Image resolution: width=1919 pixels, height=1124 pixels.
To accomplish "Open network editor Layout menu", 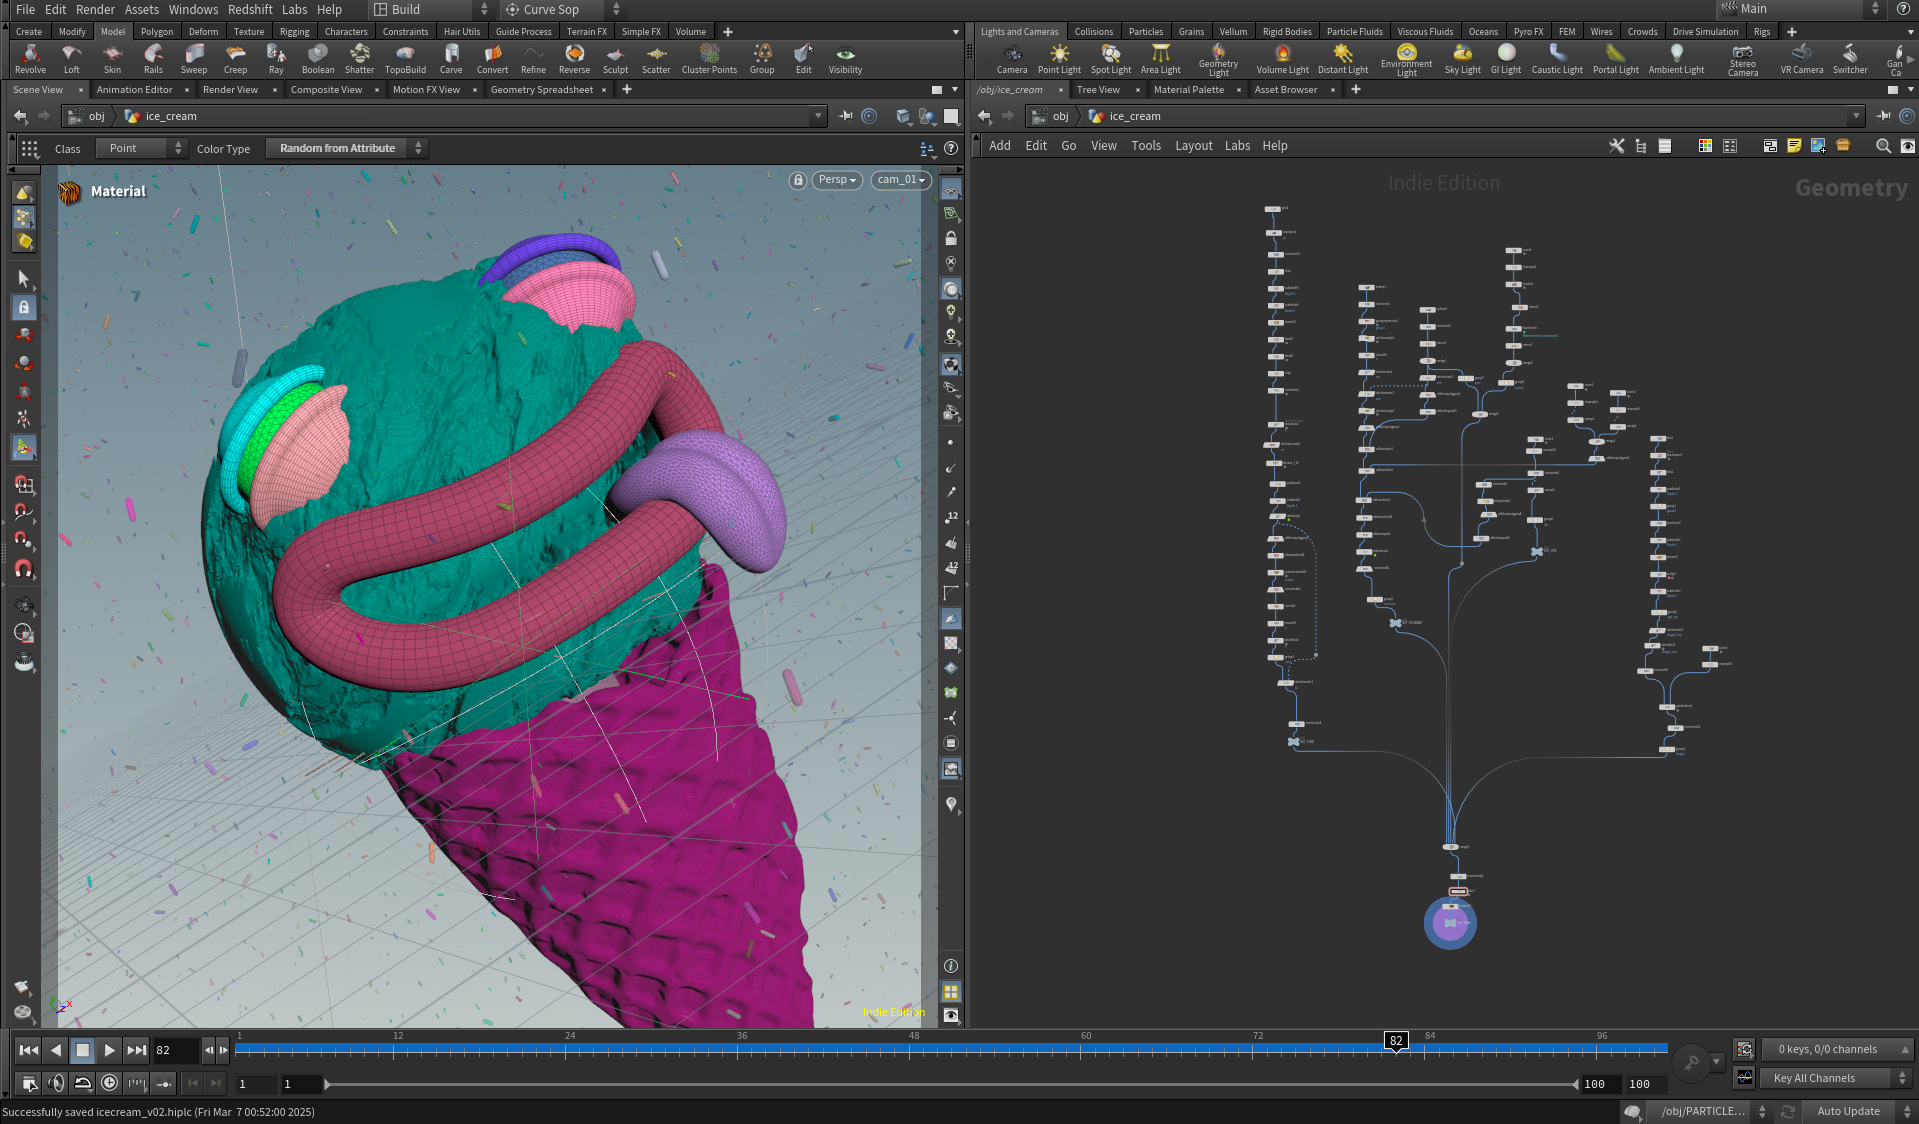I will (1193, 146).
